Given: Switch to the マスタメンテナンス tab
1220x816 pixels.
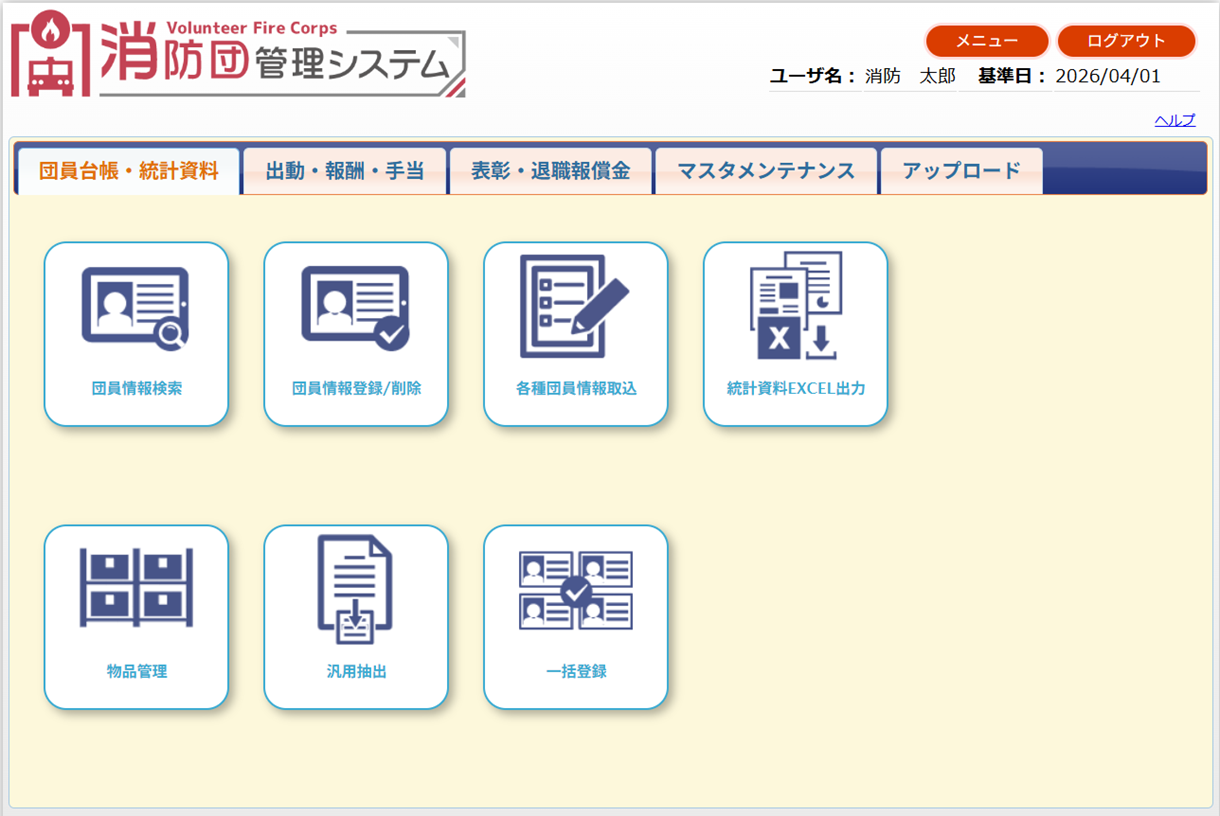Looking at the screenshot, I should [766, 171].
